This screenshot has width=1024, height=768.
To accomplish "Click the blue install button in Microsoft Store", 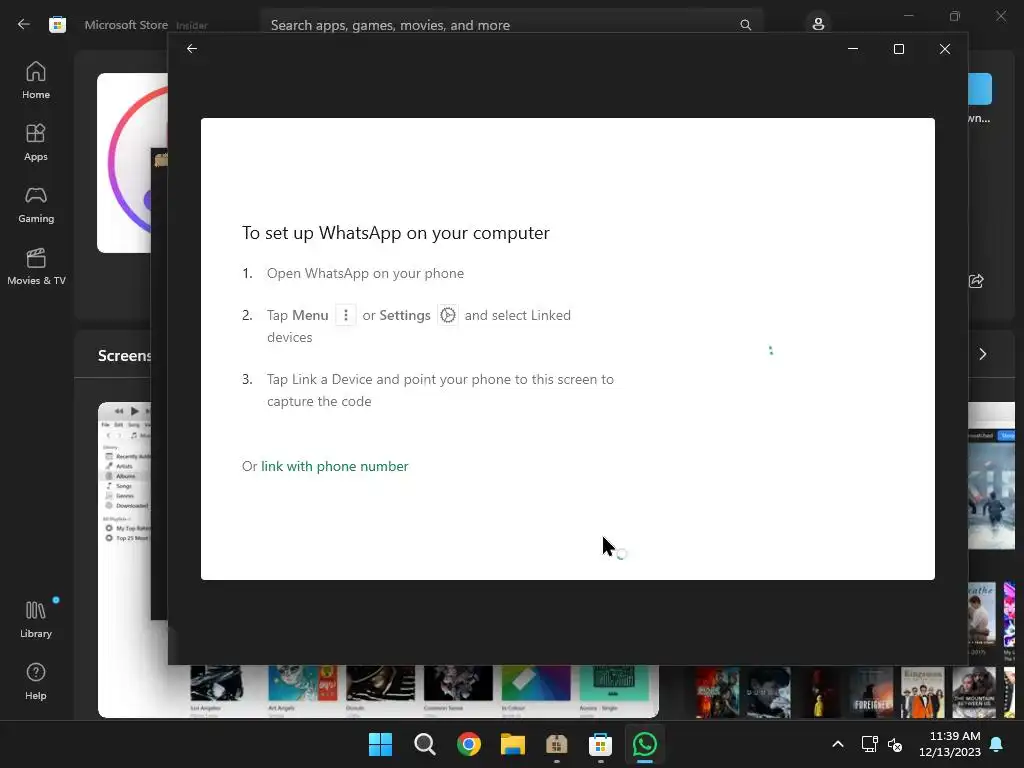I will pyautogui.click(x=980, y=89).
